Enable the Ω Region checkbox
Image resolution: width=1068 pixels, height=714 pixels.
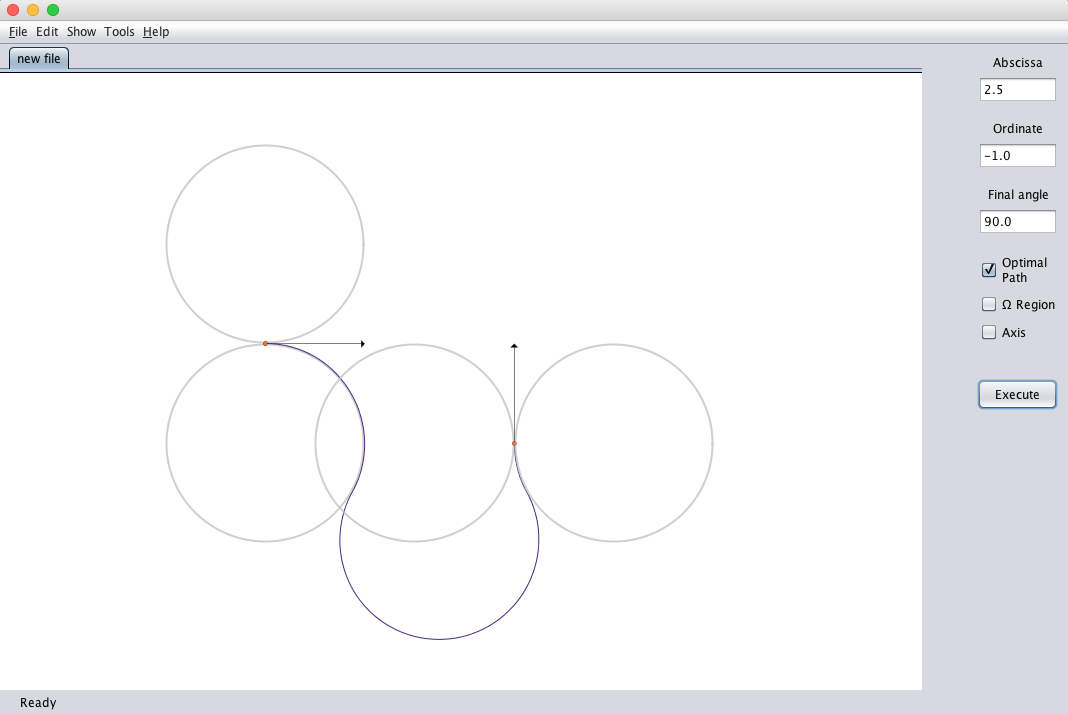pyautogui.click(x=989, y=305)
